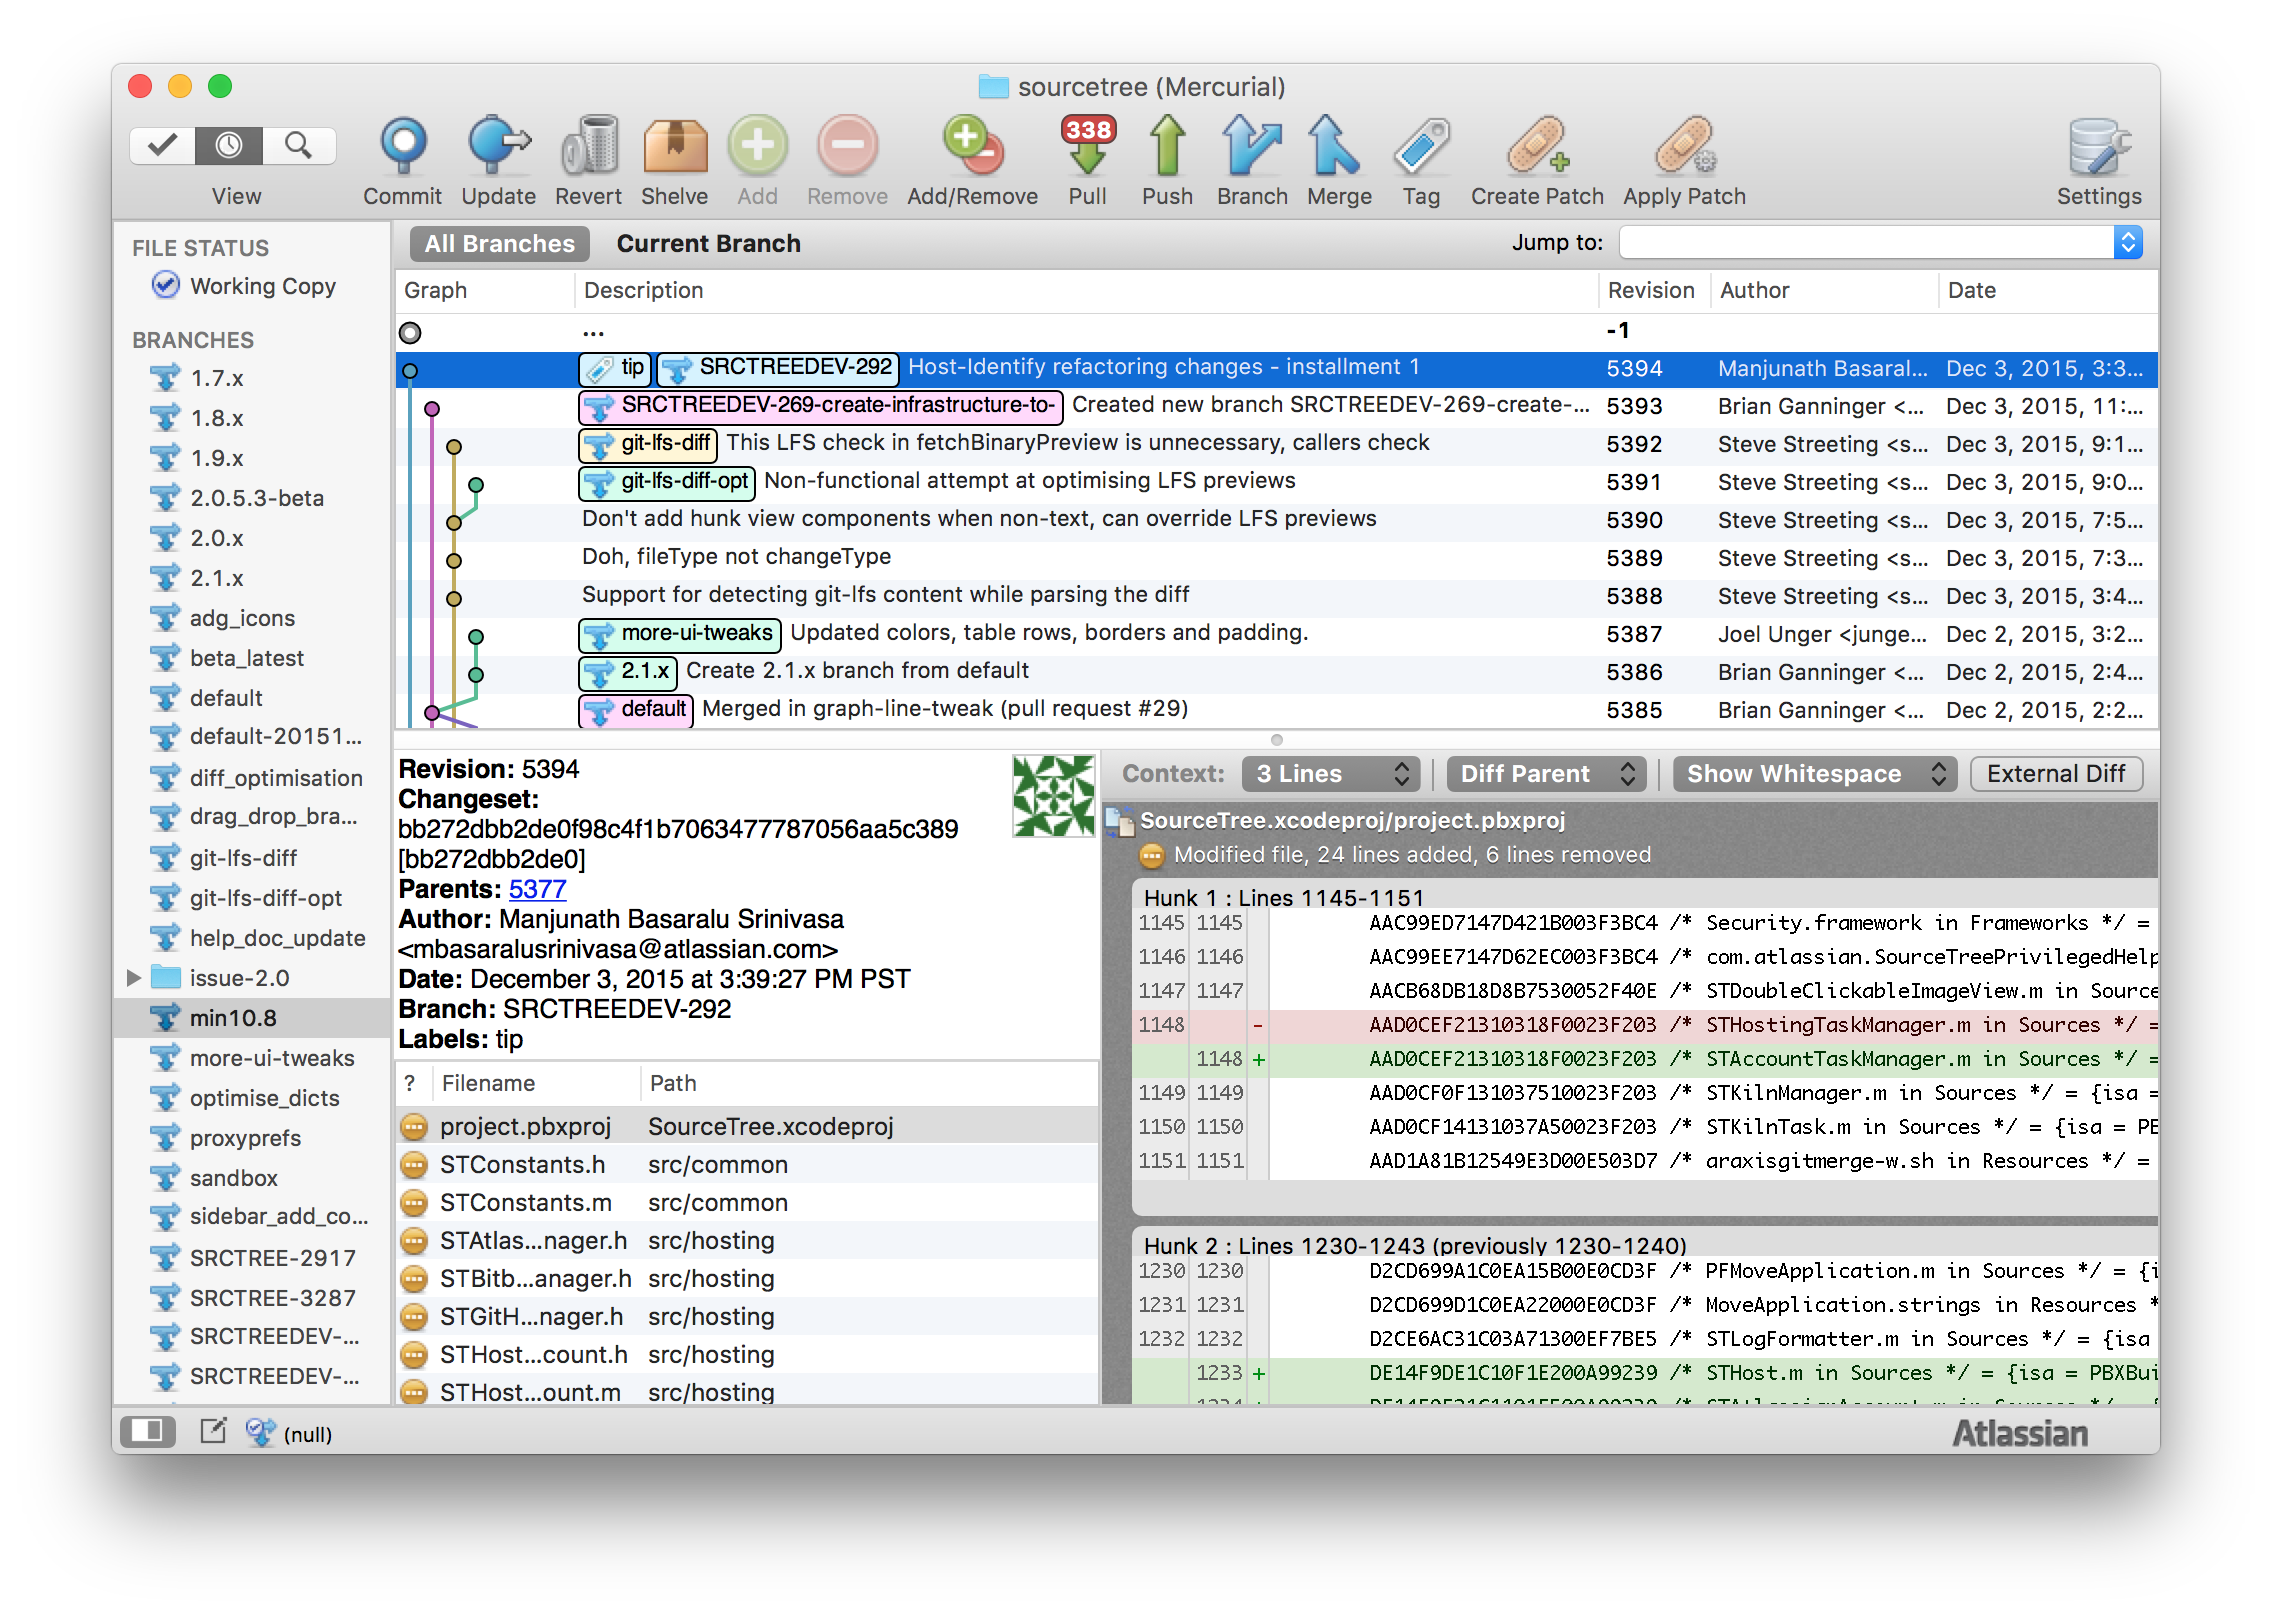
Task: Switch to All Branches tab
Action: pyautogui.click(x=496, y=243)
